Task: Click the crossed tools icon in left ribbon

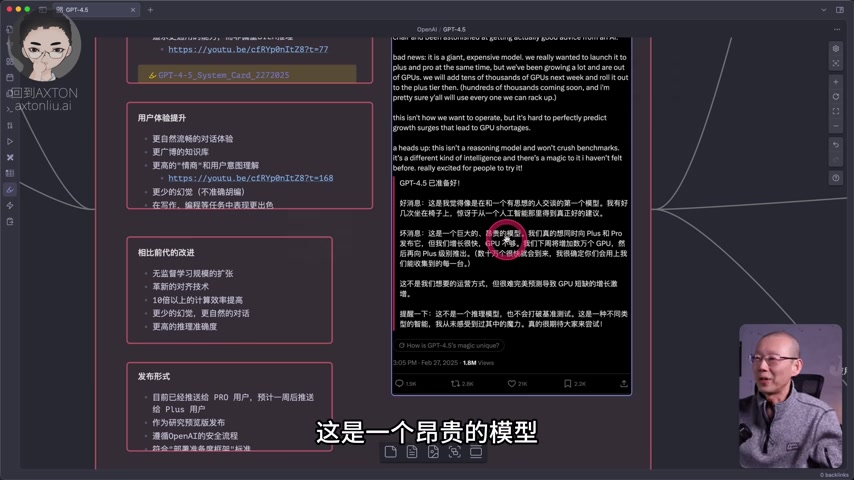Action: pyautogui.click(x=9, y=157)
